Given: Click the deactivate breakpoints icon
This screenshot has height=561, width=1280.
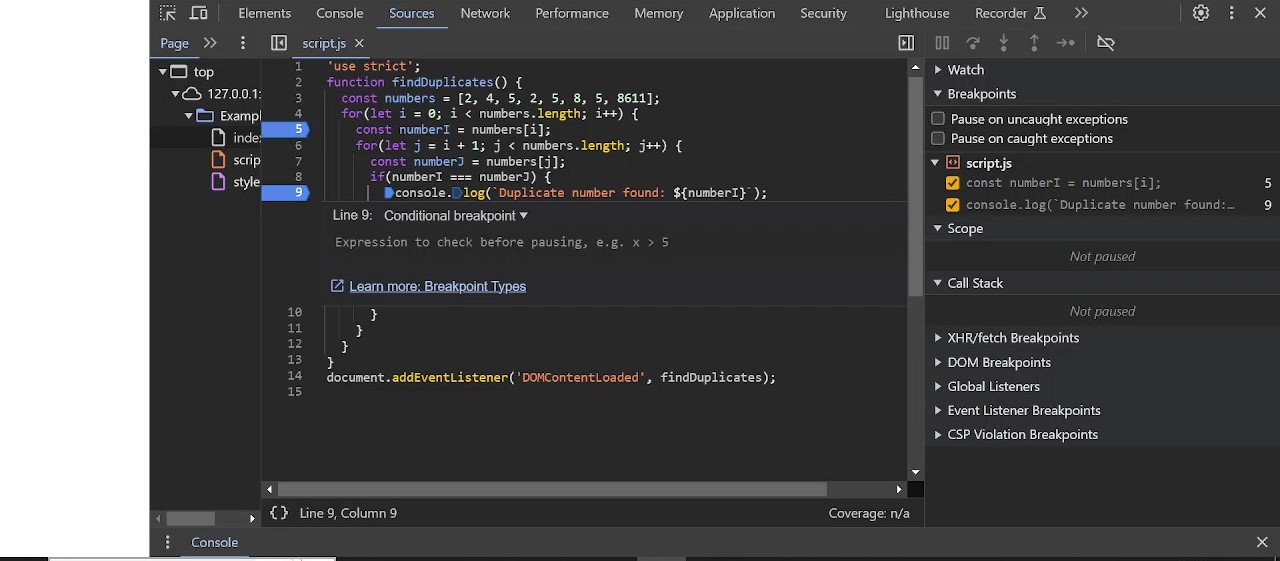Looking at the screenshot, I should coord(1105,43).
